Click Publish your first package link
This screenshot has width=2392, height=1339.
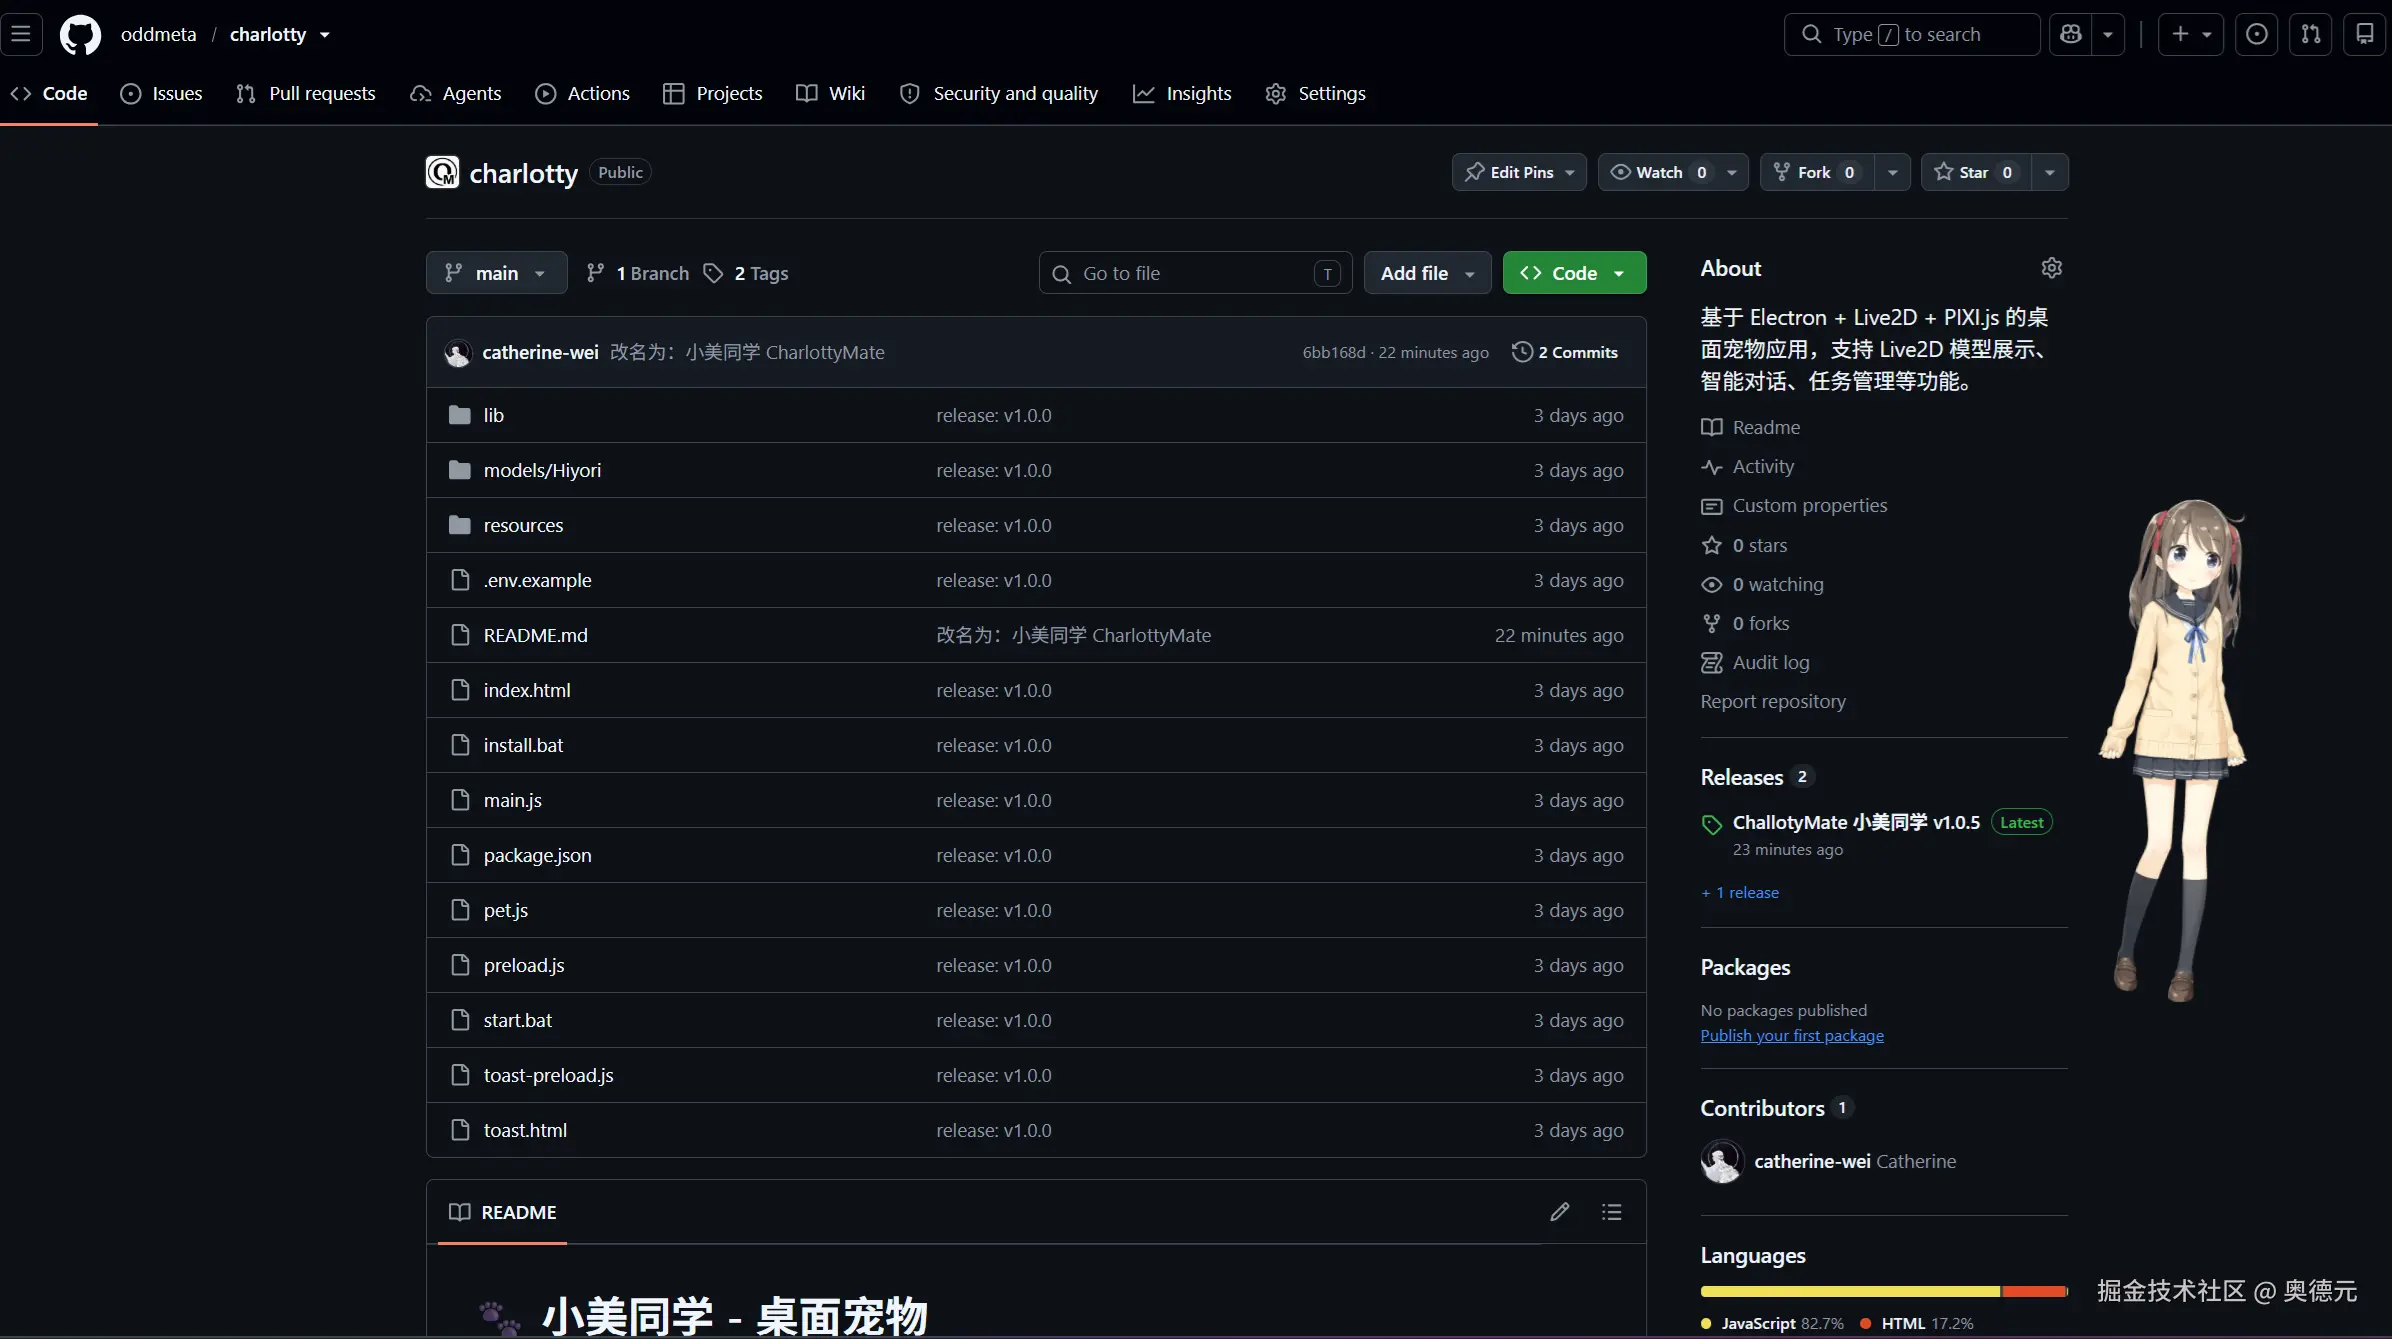pos(1792,1036)
